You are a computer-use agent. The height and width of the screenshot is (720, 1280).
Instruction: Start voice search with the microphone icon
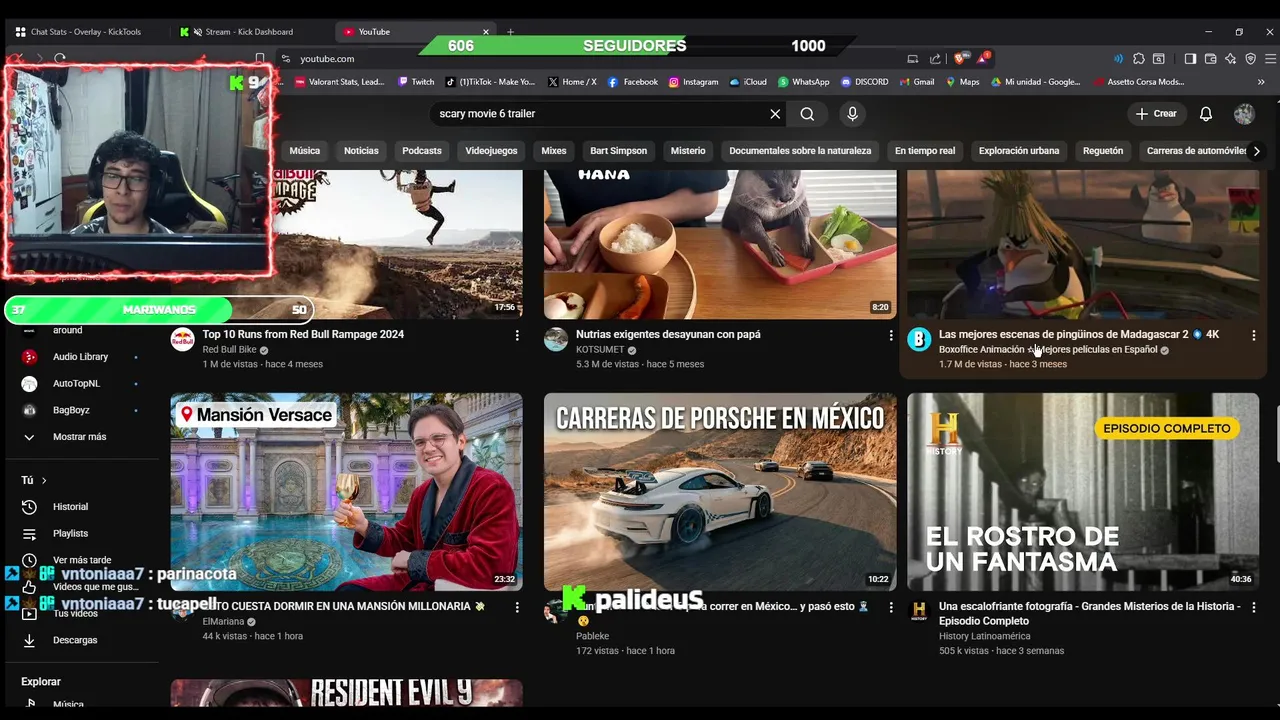point(852,114)
